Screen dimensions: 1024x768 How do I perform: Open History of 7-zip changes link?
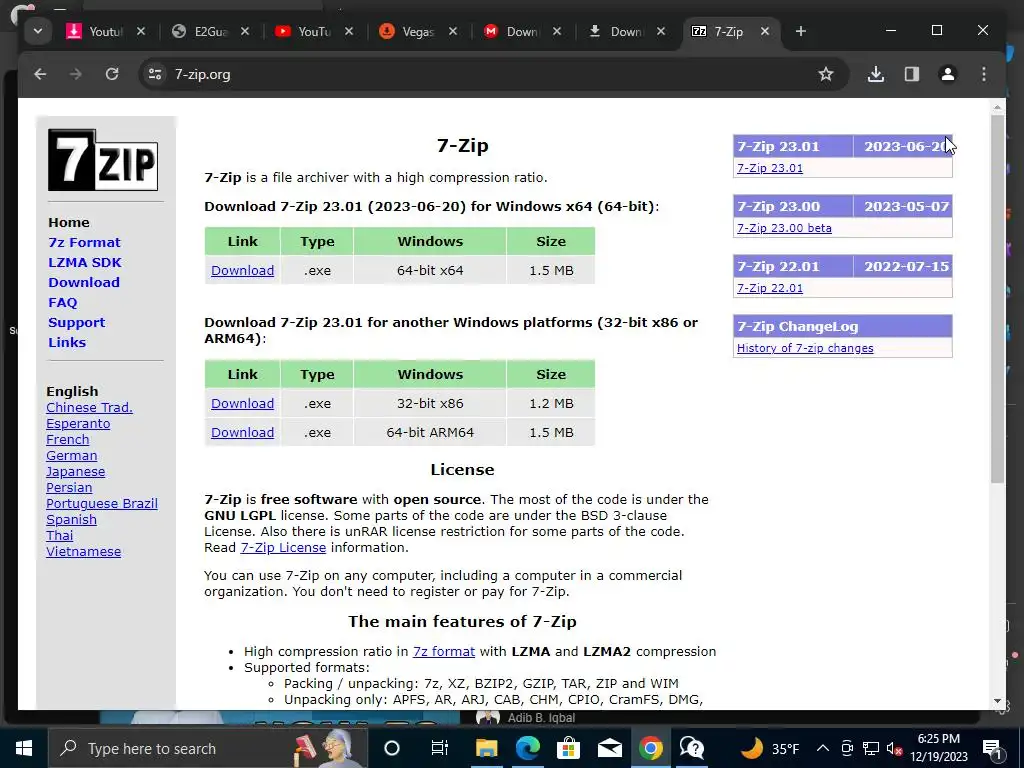tap(805, 348)
